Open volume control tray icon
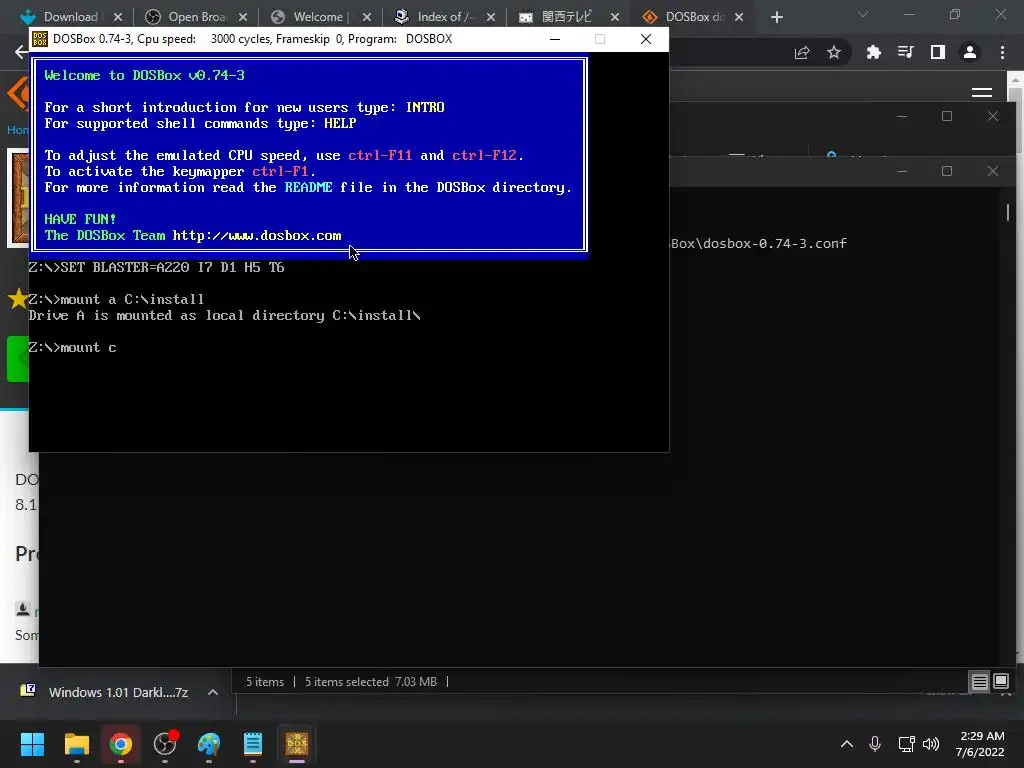 [x=931, y=744]
